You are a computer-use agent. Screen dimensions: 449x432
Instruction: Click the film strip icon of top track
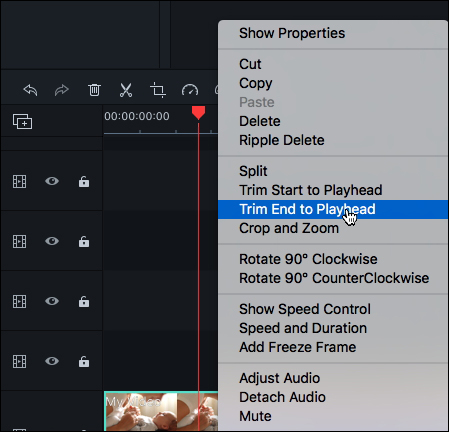coord(20,181)
